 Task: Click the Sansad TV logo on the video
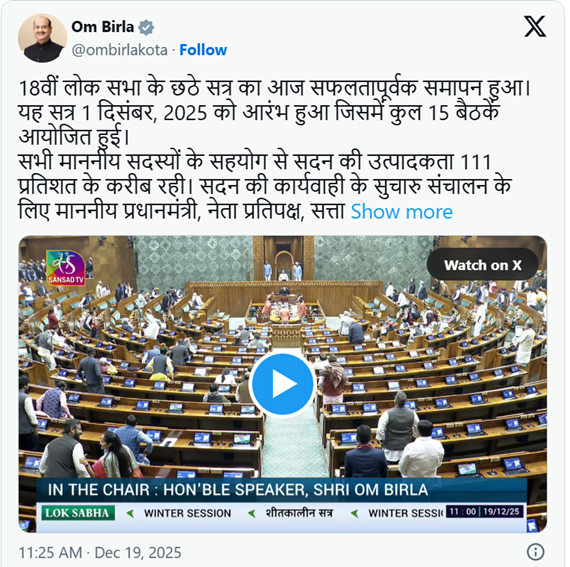(x=65, y=268)
